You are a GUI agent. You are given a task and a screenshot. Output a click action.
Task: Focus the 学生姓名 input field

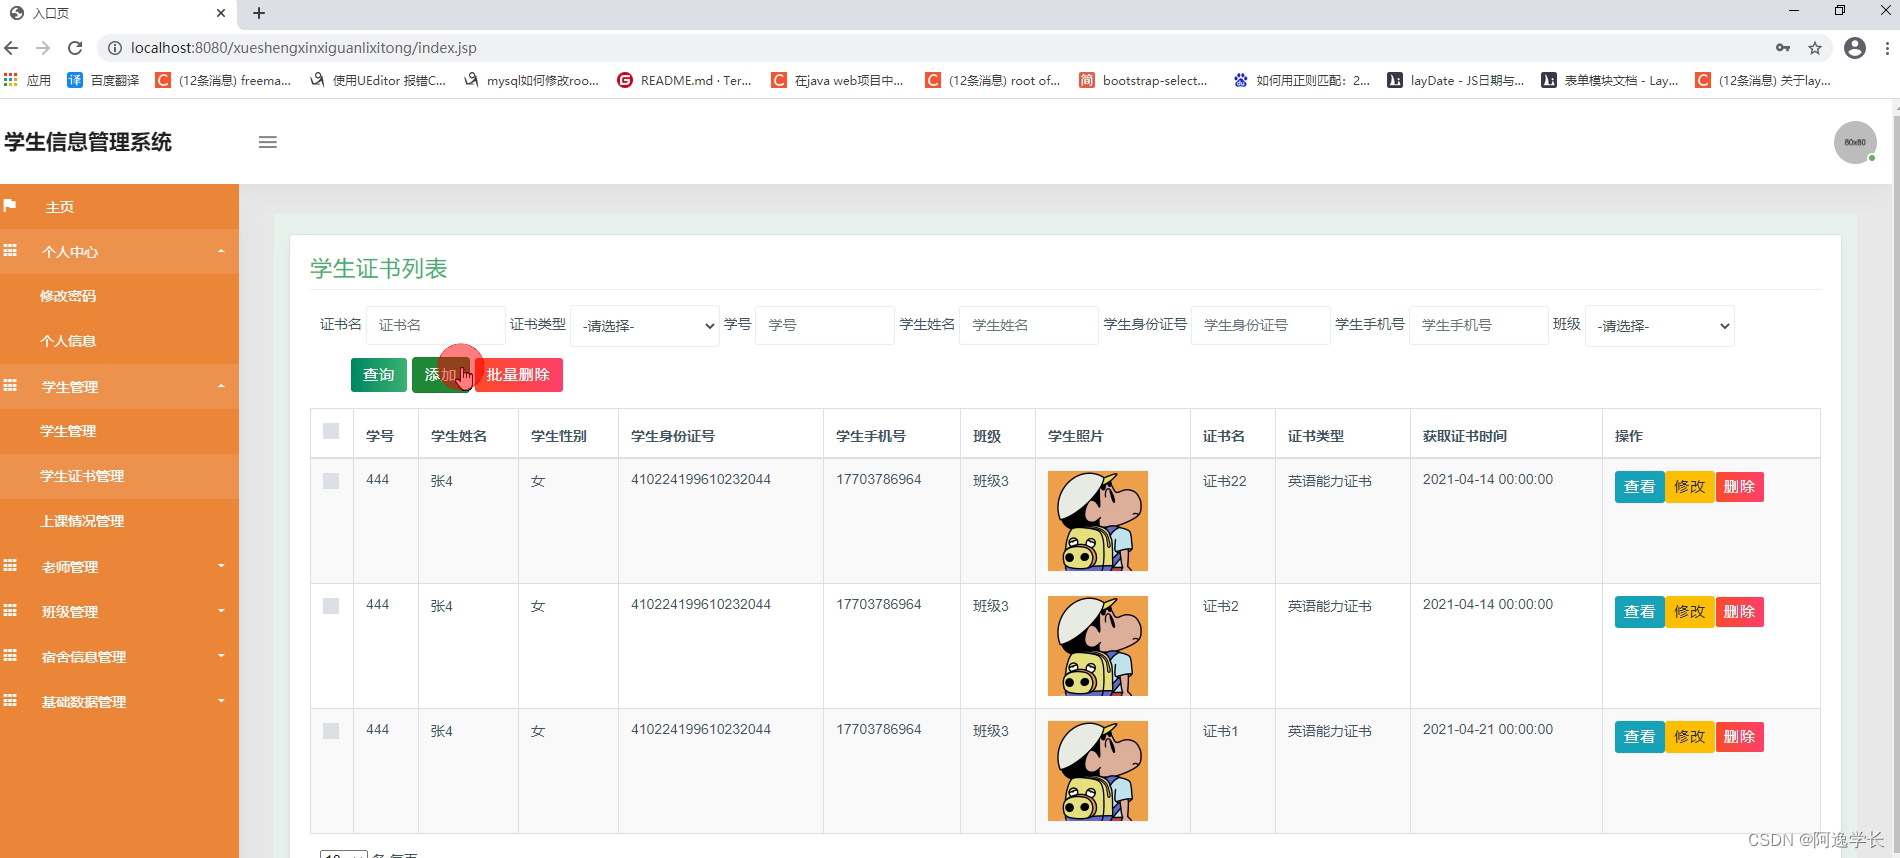[x=1029, y=325]
